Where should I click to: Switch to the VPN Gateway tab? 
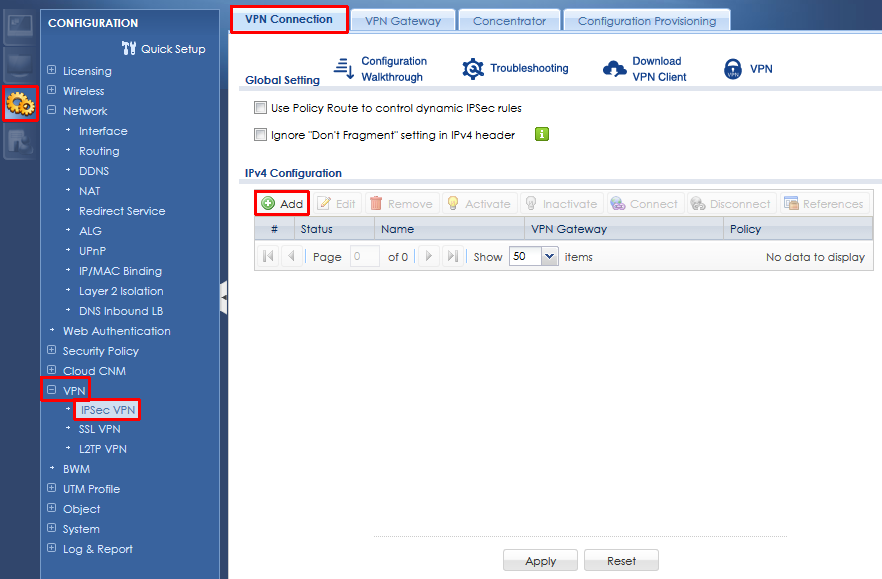click(x=402, y=20)
